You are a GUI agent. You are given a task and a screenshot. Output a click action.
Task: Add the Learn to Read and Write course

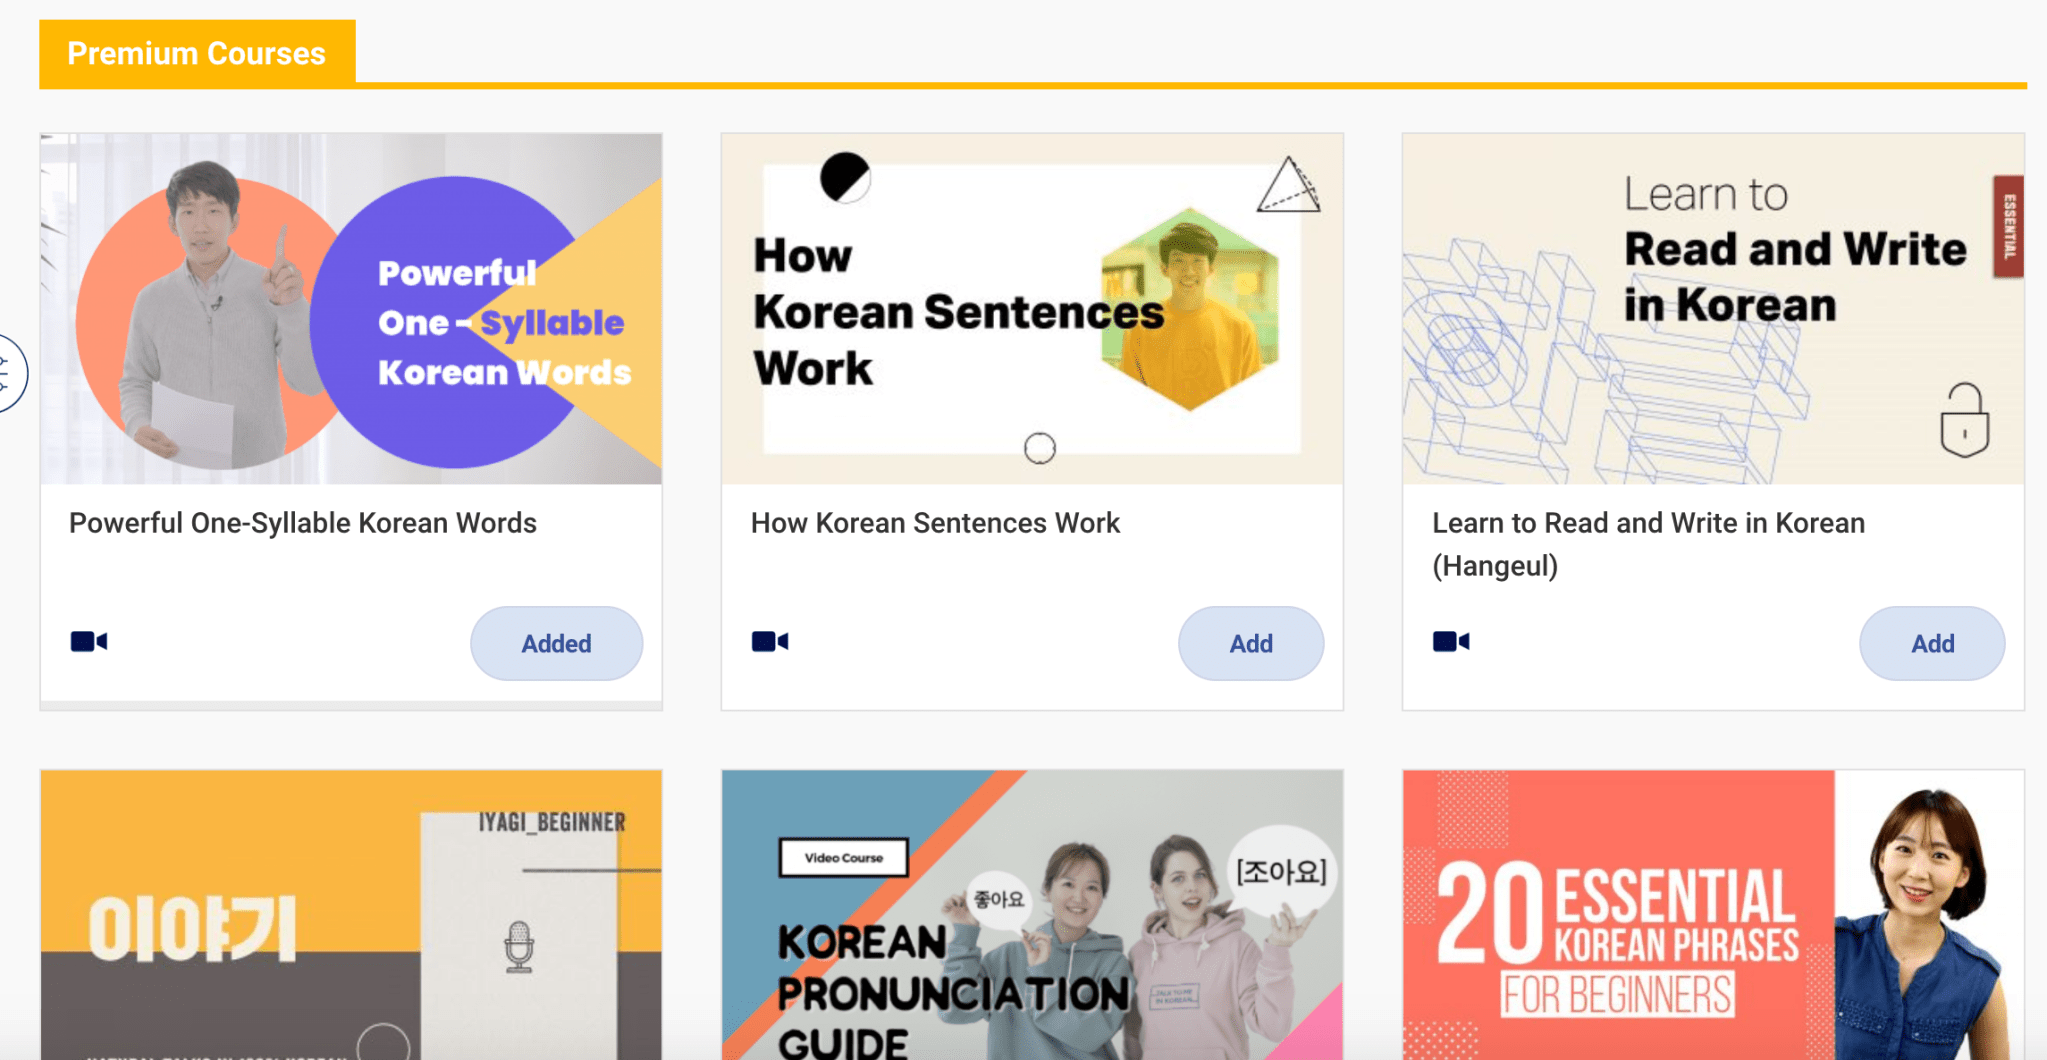click(x=1932, y=643)
